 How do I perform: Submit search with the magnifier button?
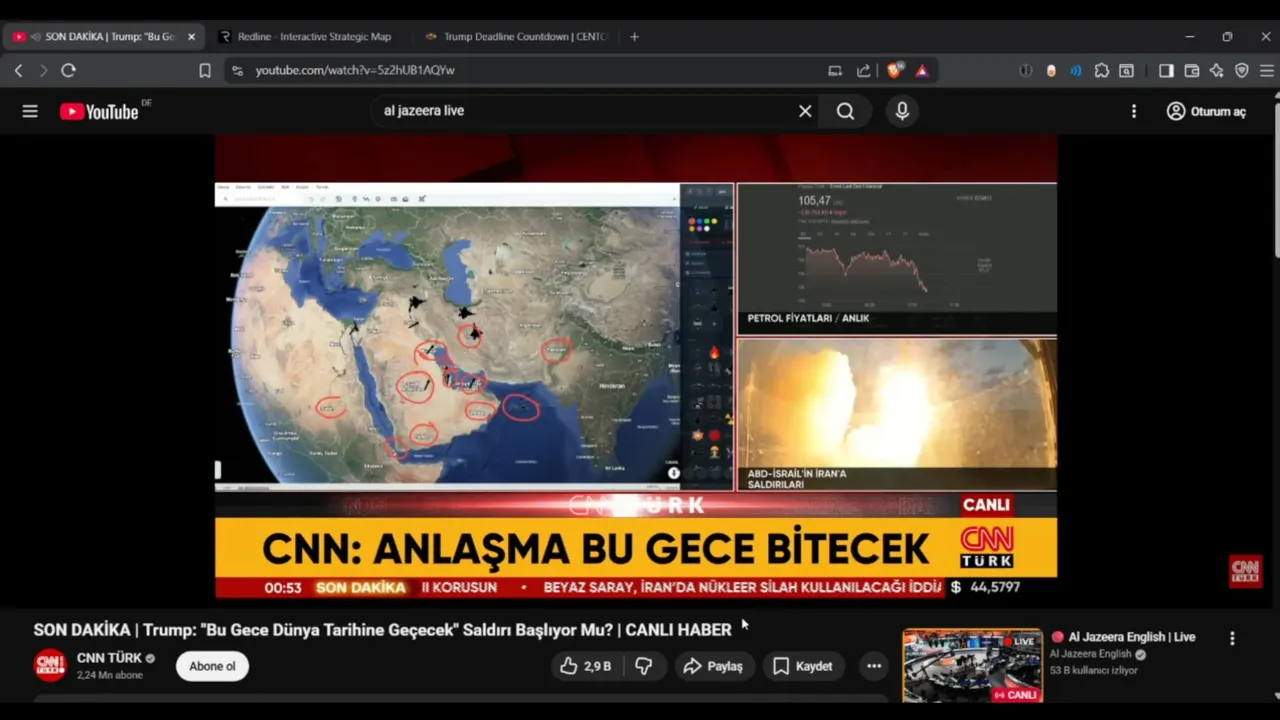pyautogui.click(x=846, y=111)
